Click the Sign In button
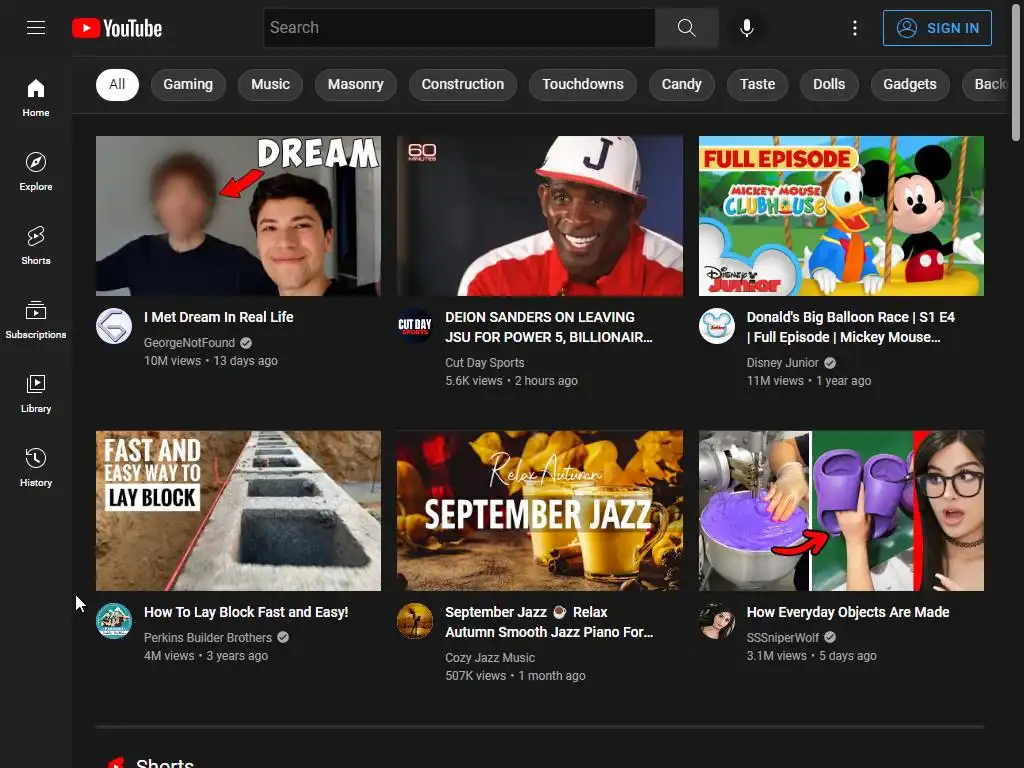Screen dimensions: 1024x768 point(937,28)
